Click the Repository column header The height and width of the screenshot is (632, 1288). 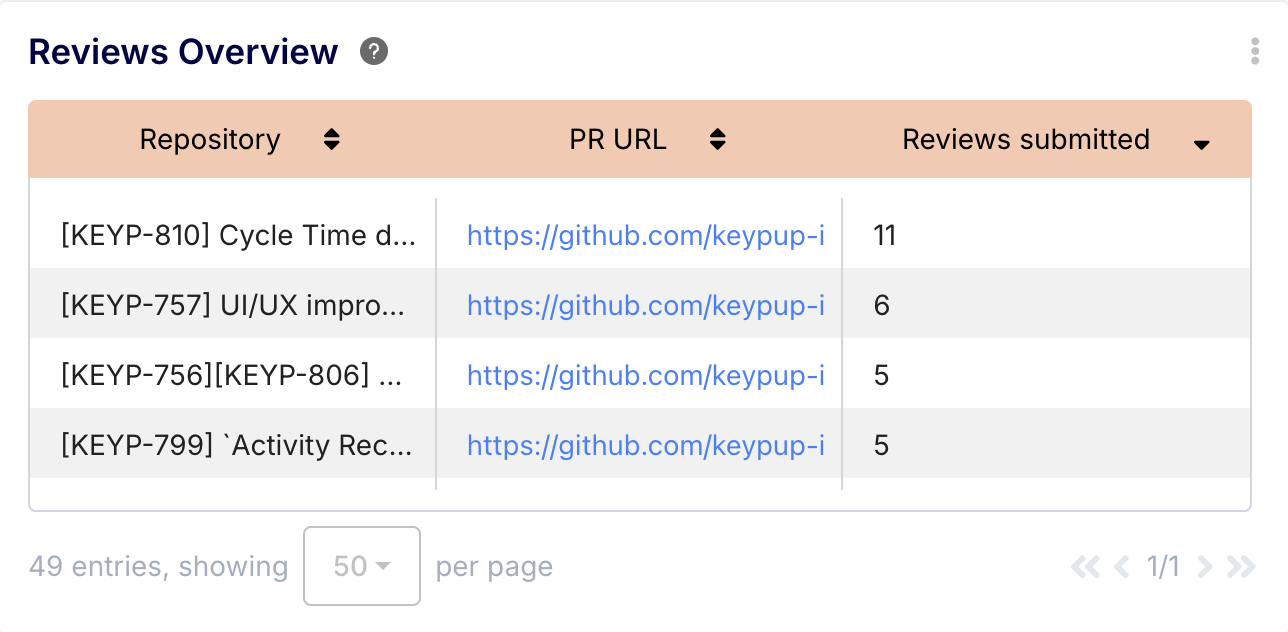[210, 140]
